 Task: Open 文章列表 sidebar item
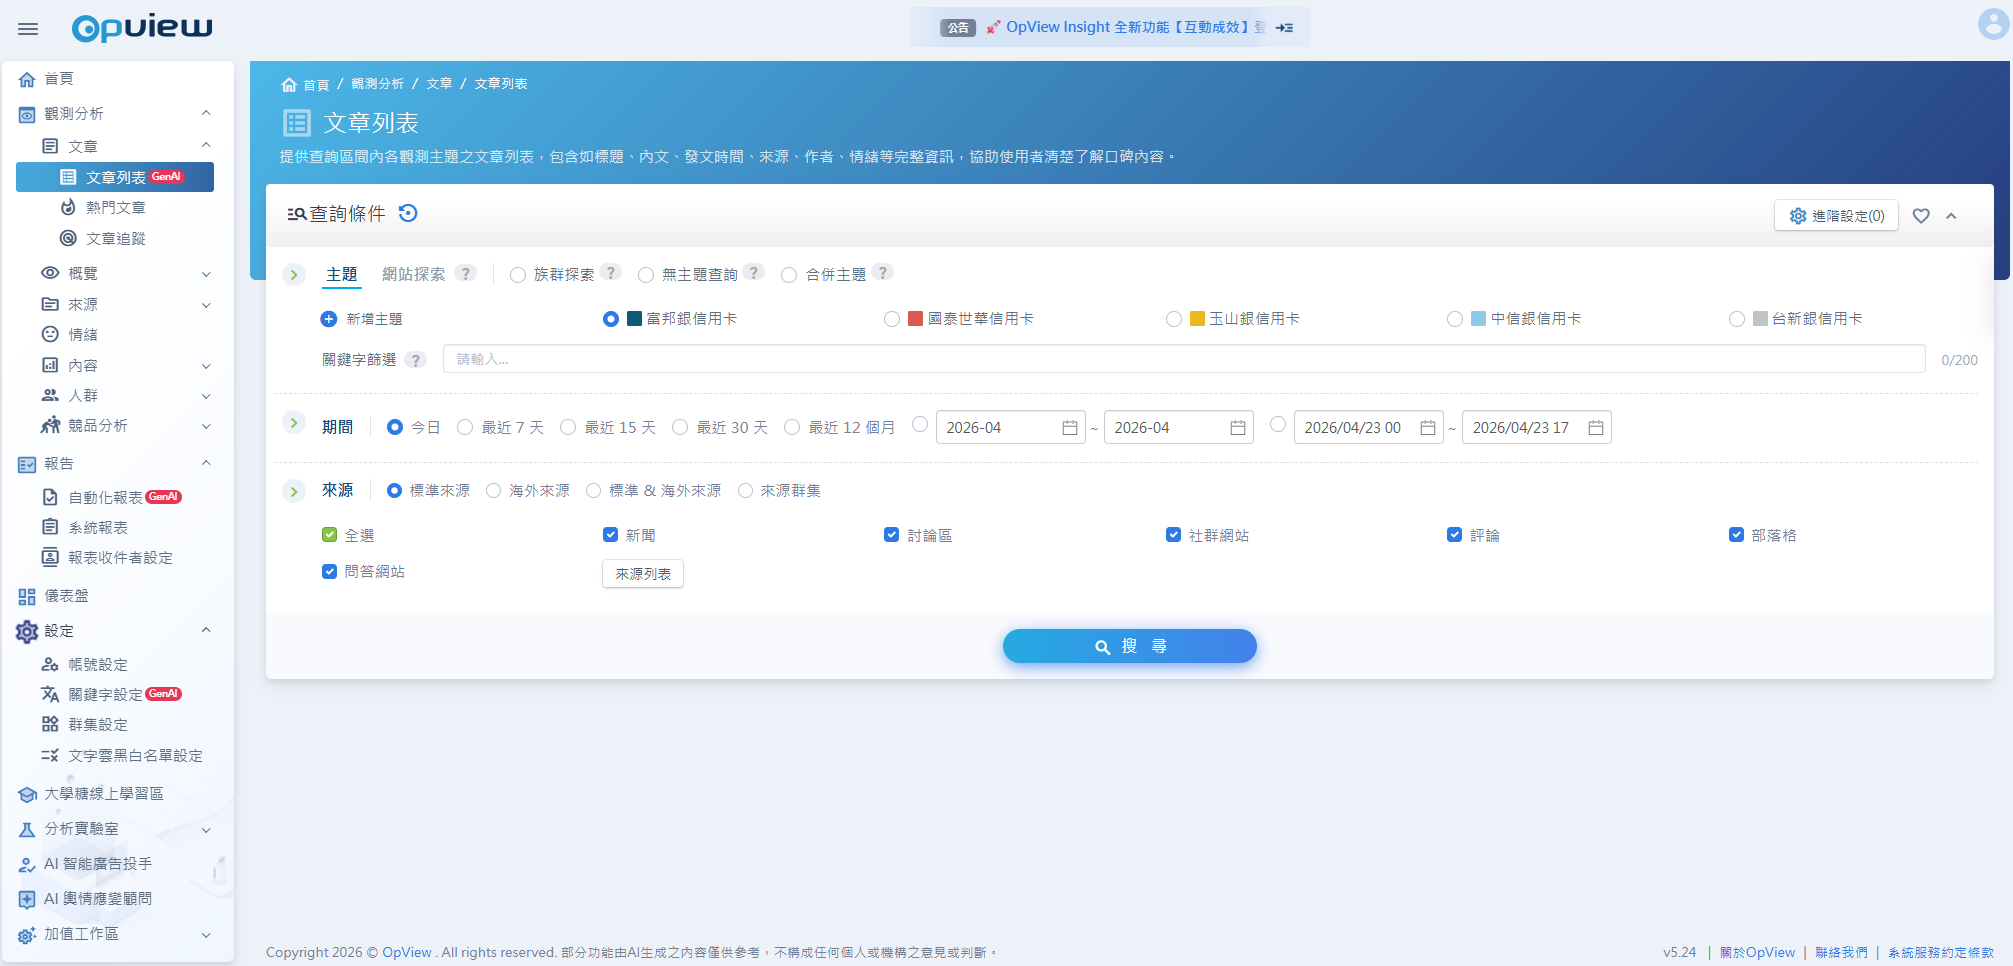click(x=115, y=177)
